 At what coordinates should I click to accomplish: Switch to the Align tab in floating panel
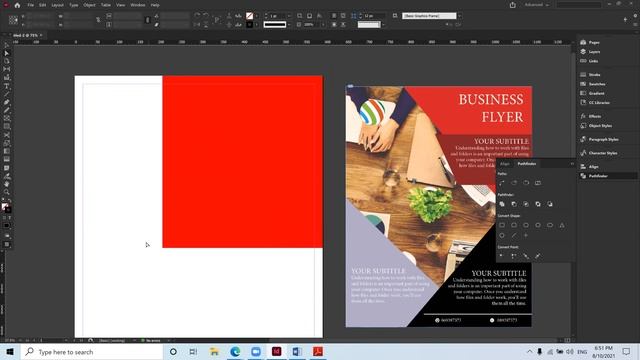[x=505, y=164]
